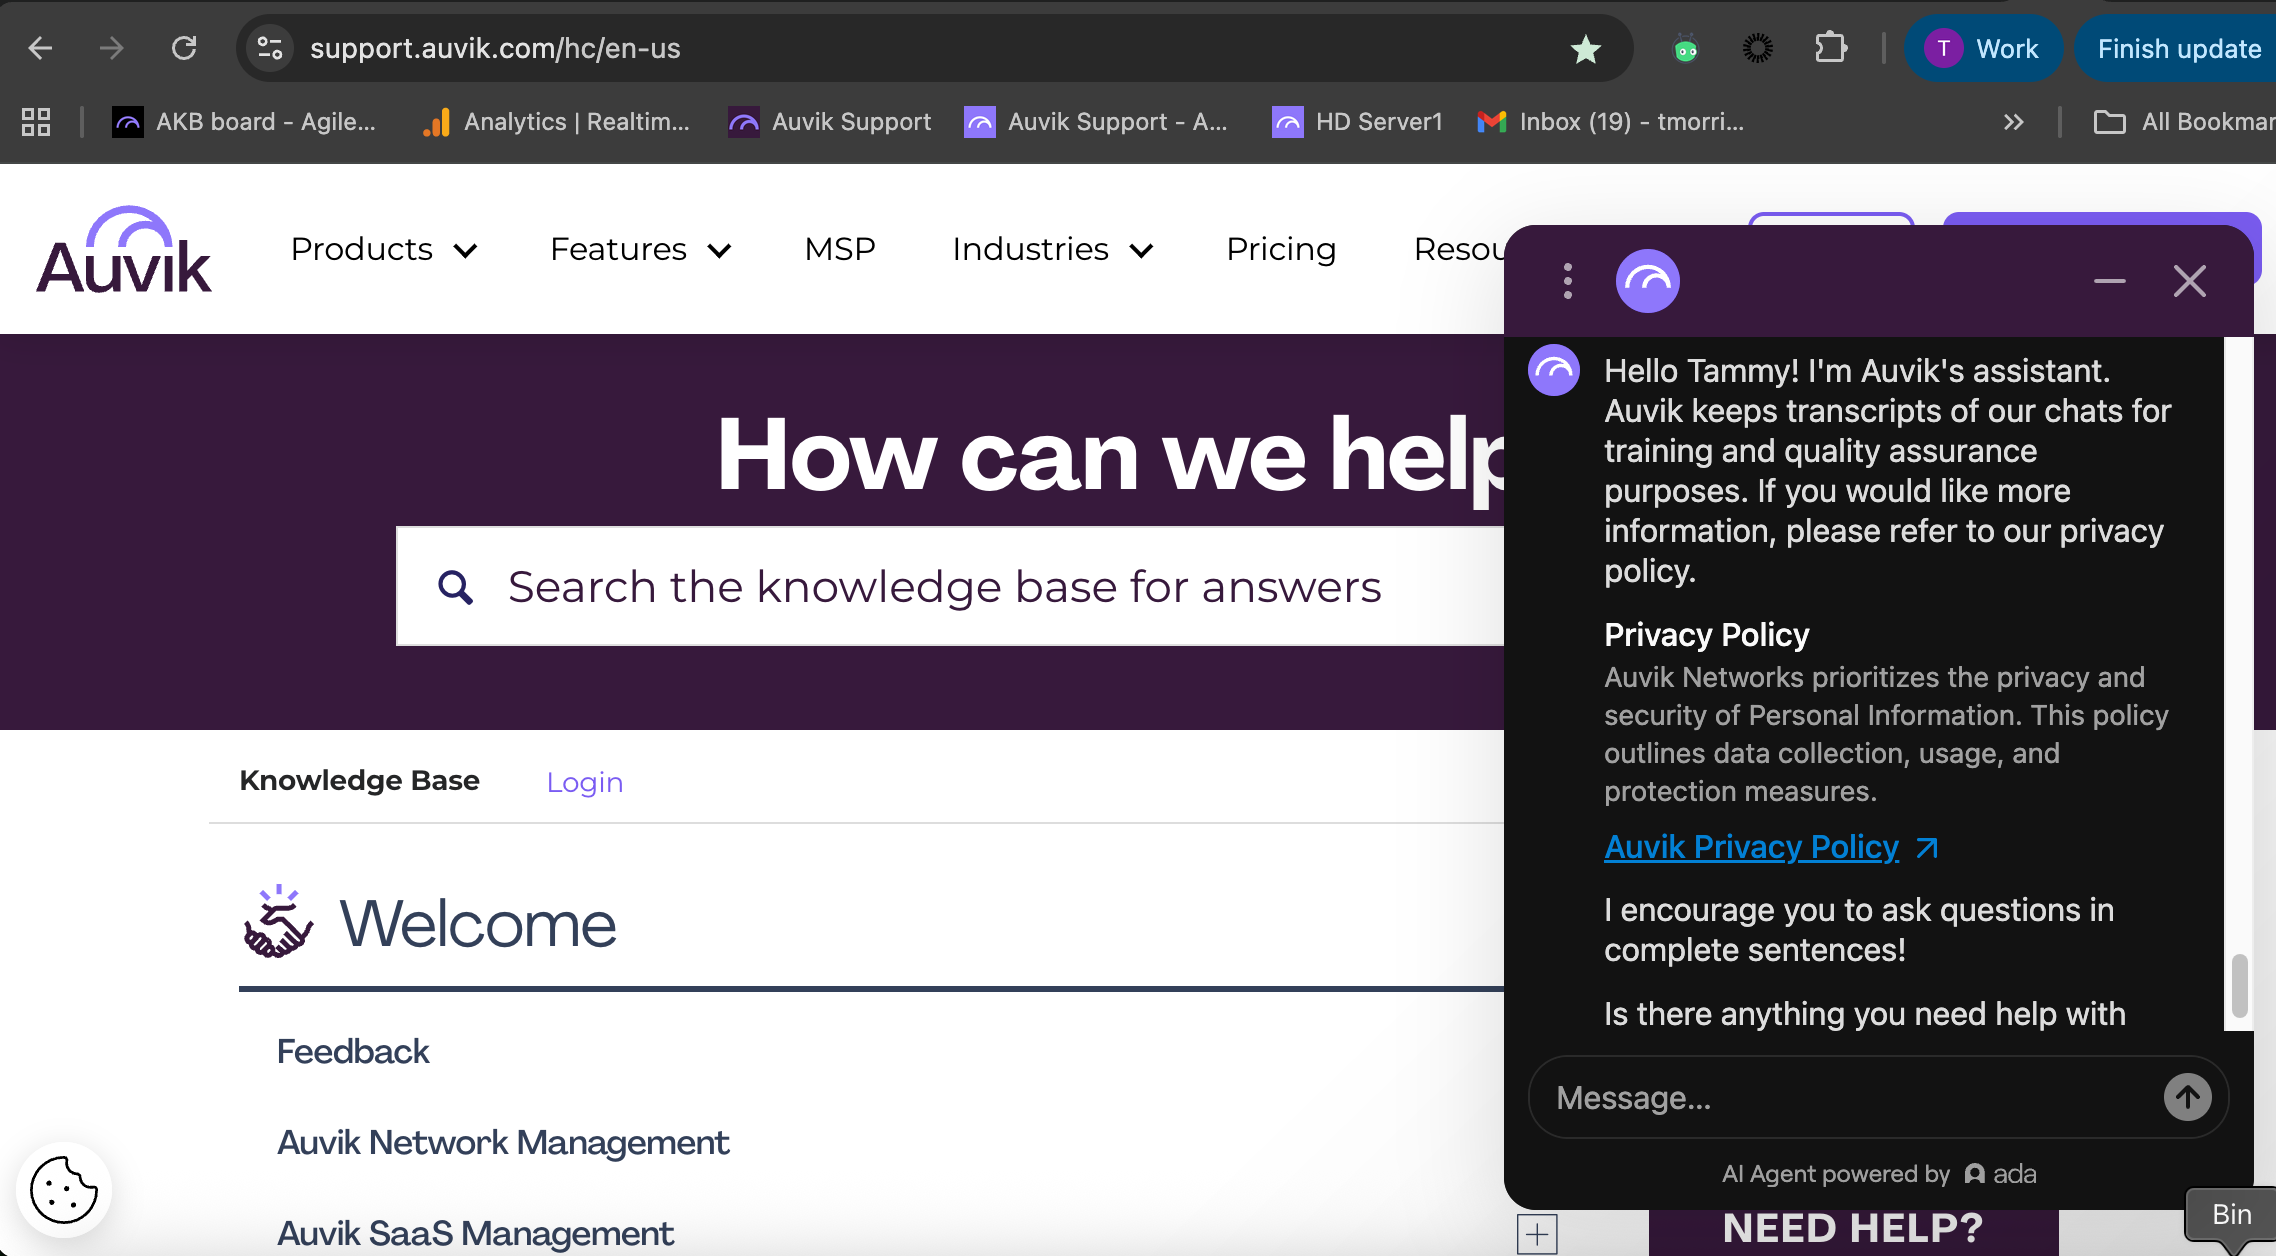Minimize the chat widget
Image resolution: width=2276 pixels, height=1256 pixels.
[2110, 281]
